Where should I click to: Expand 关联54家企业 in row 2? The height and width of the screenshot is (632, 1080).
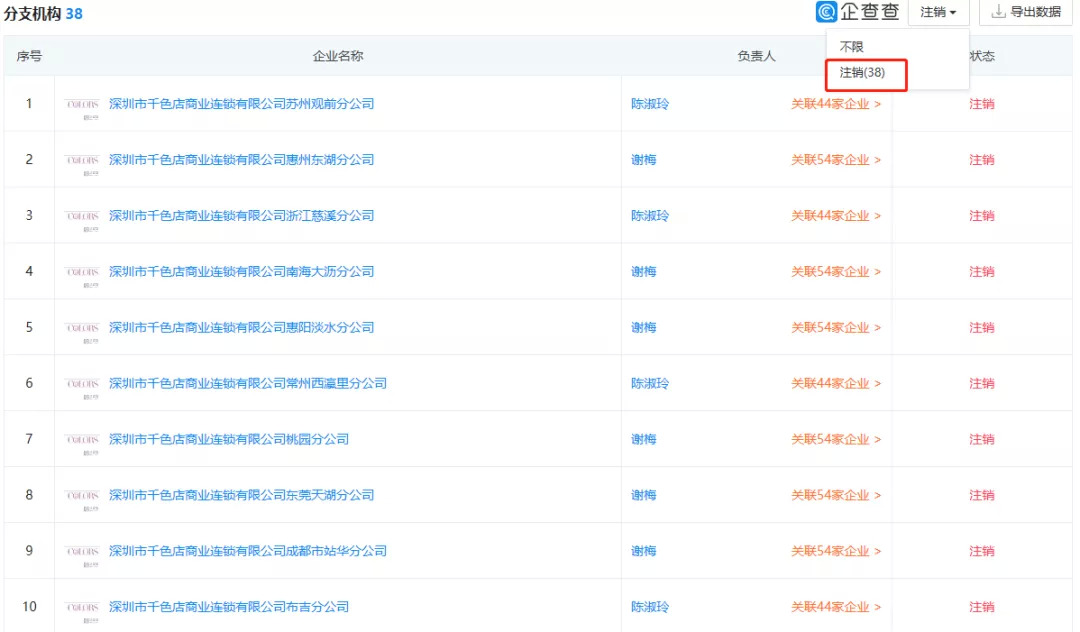tap(835, 160)
